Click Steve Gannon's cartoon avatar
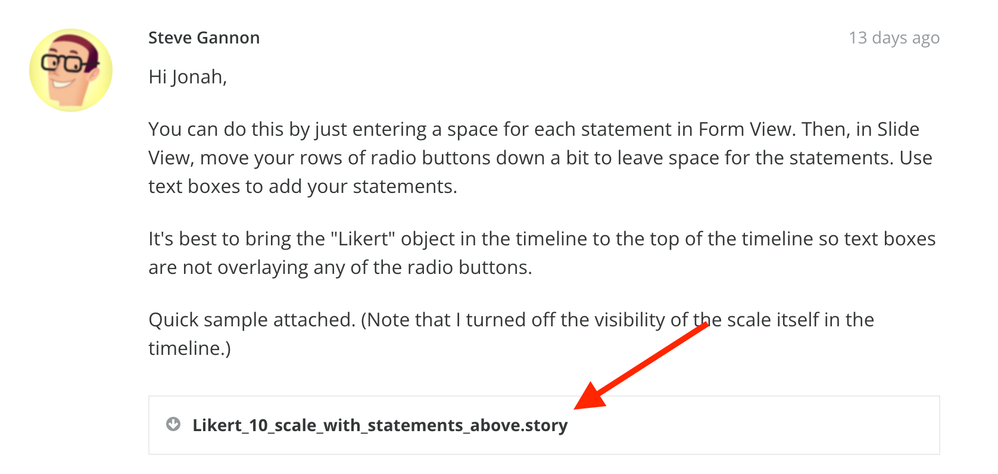This screenshot has width=998, height=474. click(69, 69)
